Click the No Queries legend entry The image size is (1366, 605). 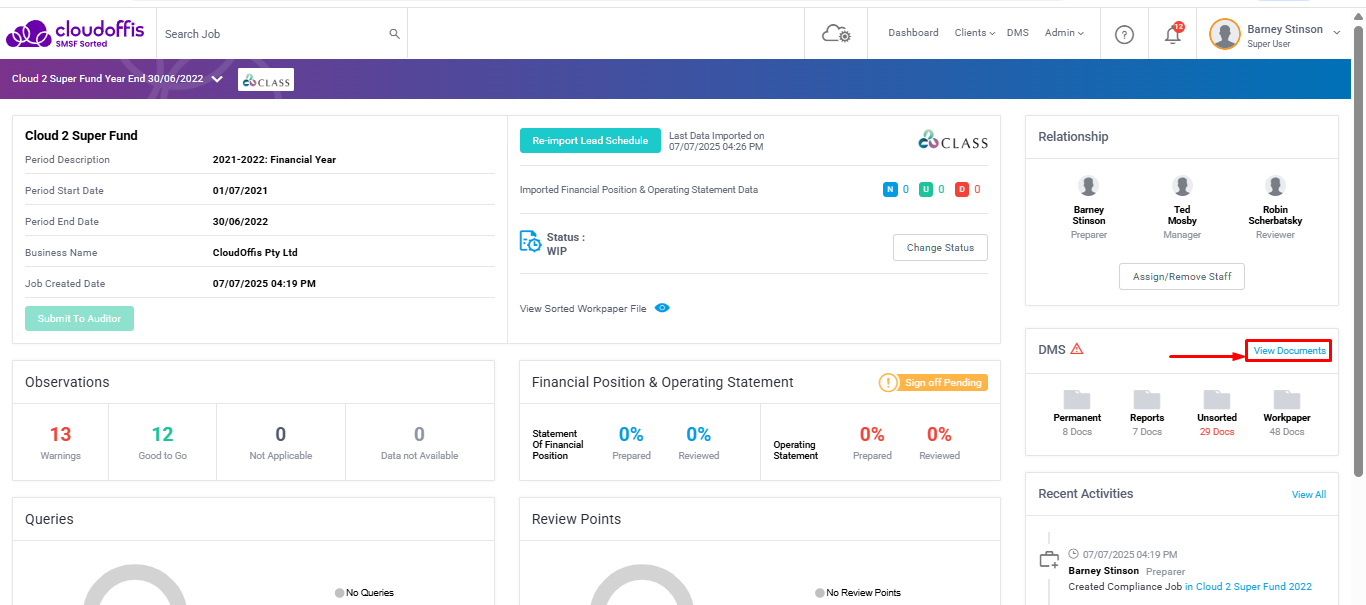[364, 593]
